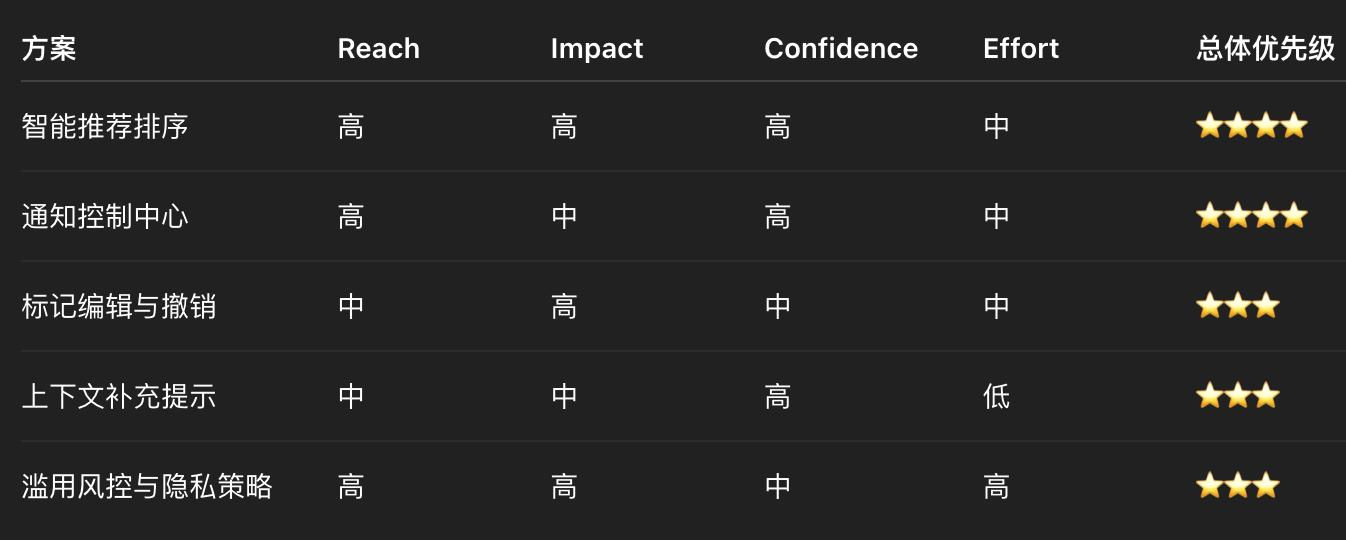Select the 滥用风控与隐私策略 row title

pos(147,486)
